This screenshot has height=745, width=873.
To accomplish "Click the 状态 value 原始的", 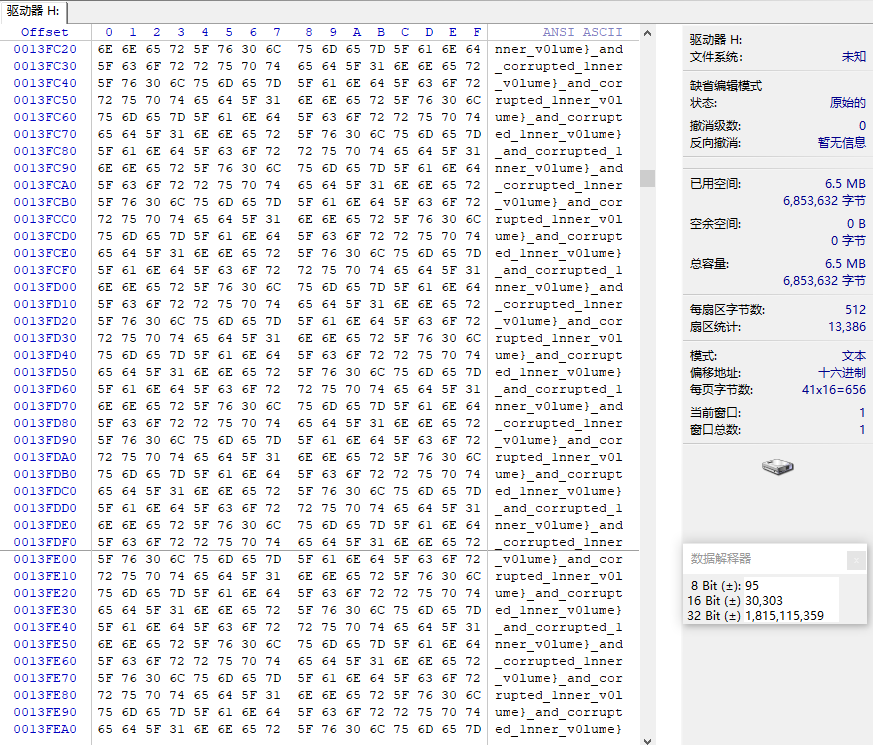I will 847,103.
